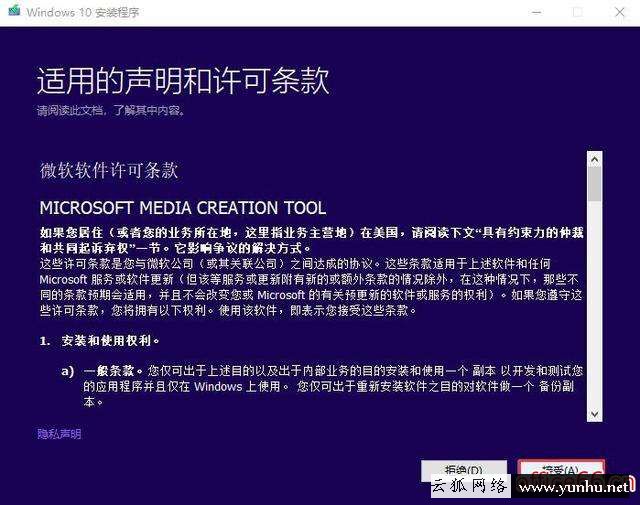Image resolution: width=640 pixels, height=505 pixels.
Task: Click the window title Windows 10 安装程序
Action: coord(83,12)
